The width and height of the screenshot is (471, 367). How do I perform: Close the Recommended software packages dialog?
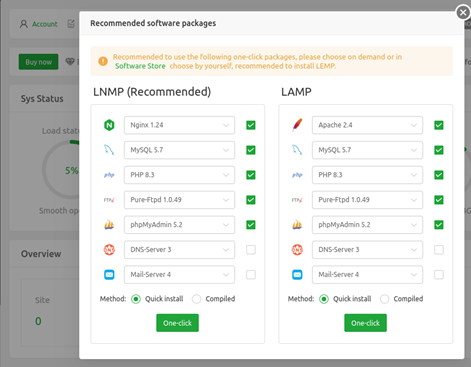pyautogui.click(x=463, y=13)
